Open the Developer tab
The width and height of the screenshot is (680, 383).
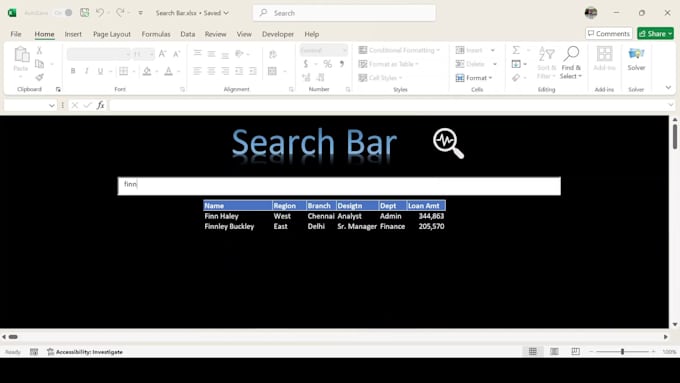[278, 34]
